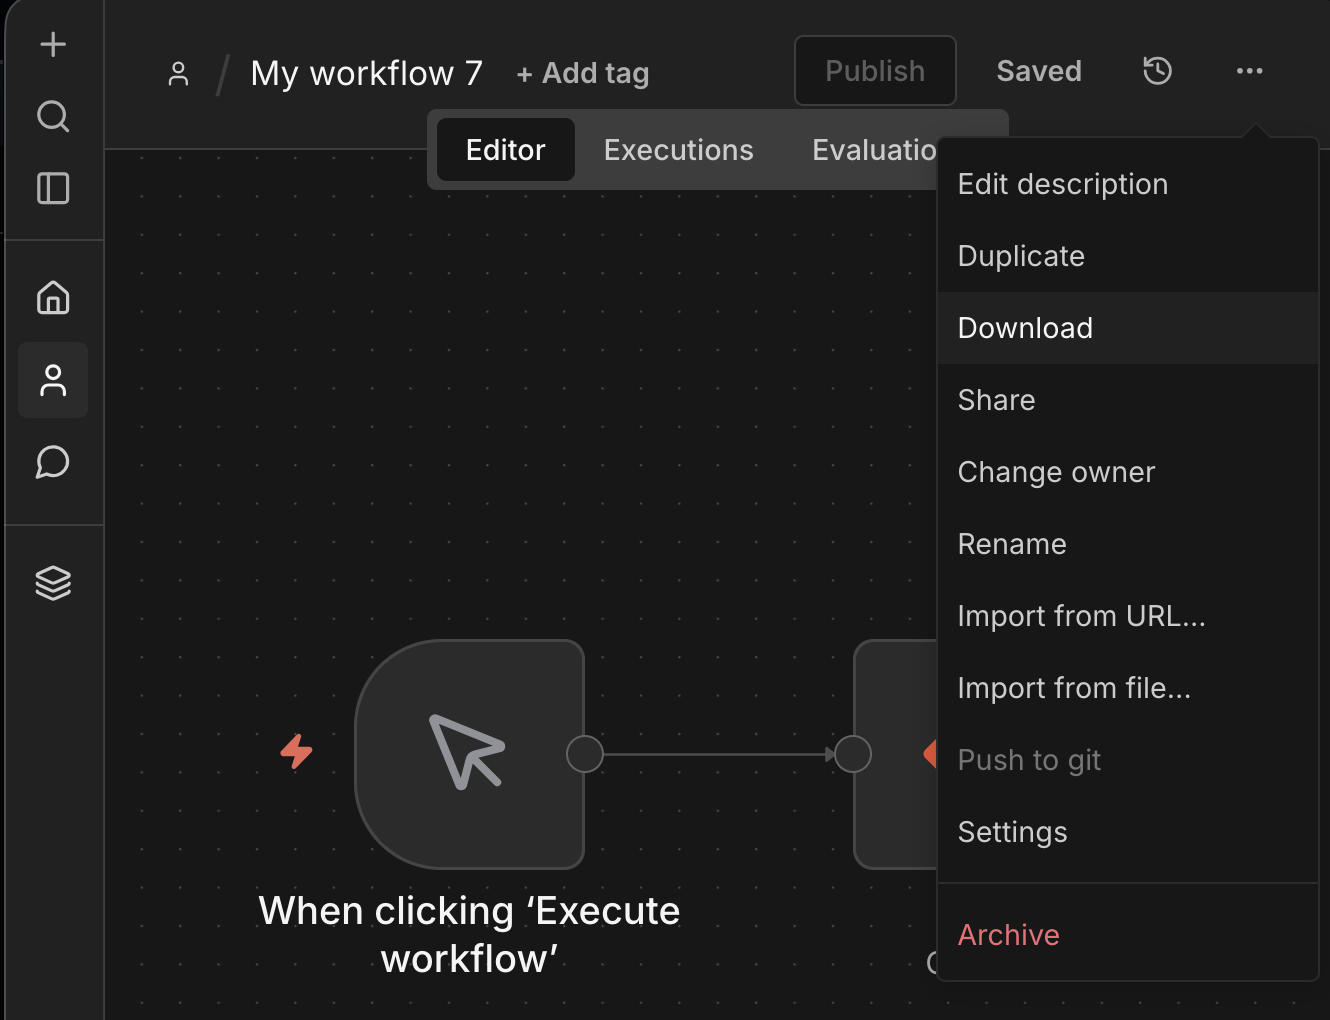Click the My workflow 7 title

click(x=366, y=73)
